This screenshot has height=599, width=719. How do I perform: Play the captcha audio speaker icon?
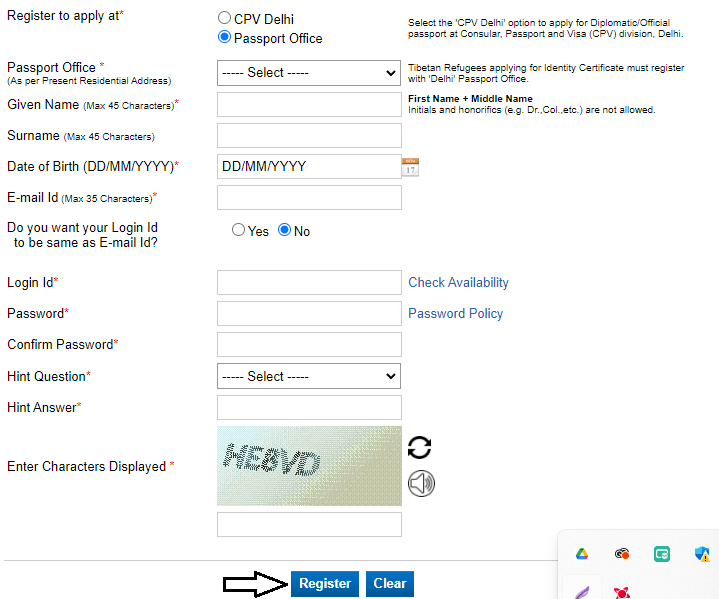[421, 483]
